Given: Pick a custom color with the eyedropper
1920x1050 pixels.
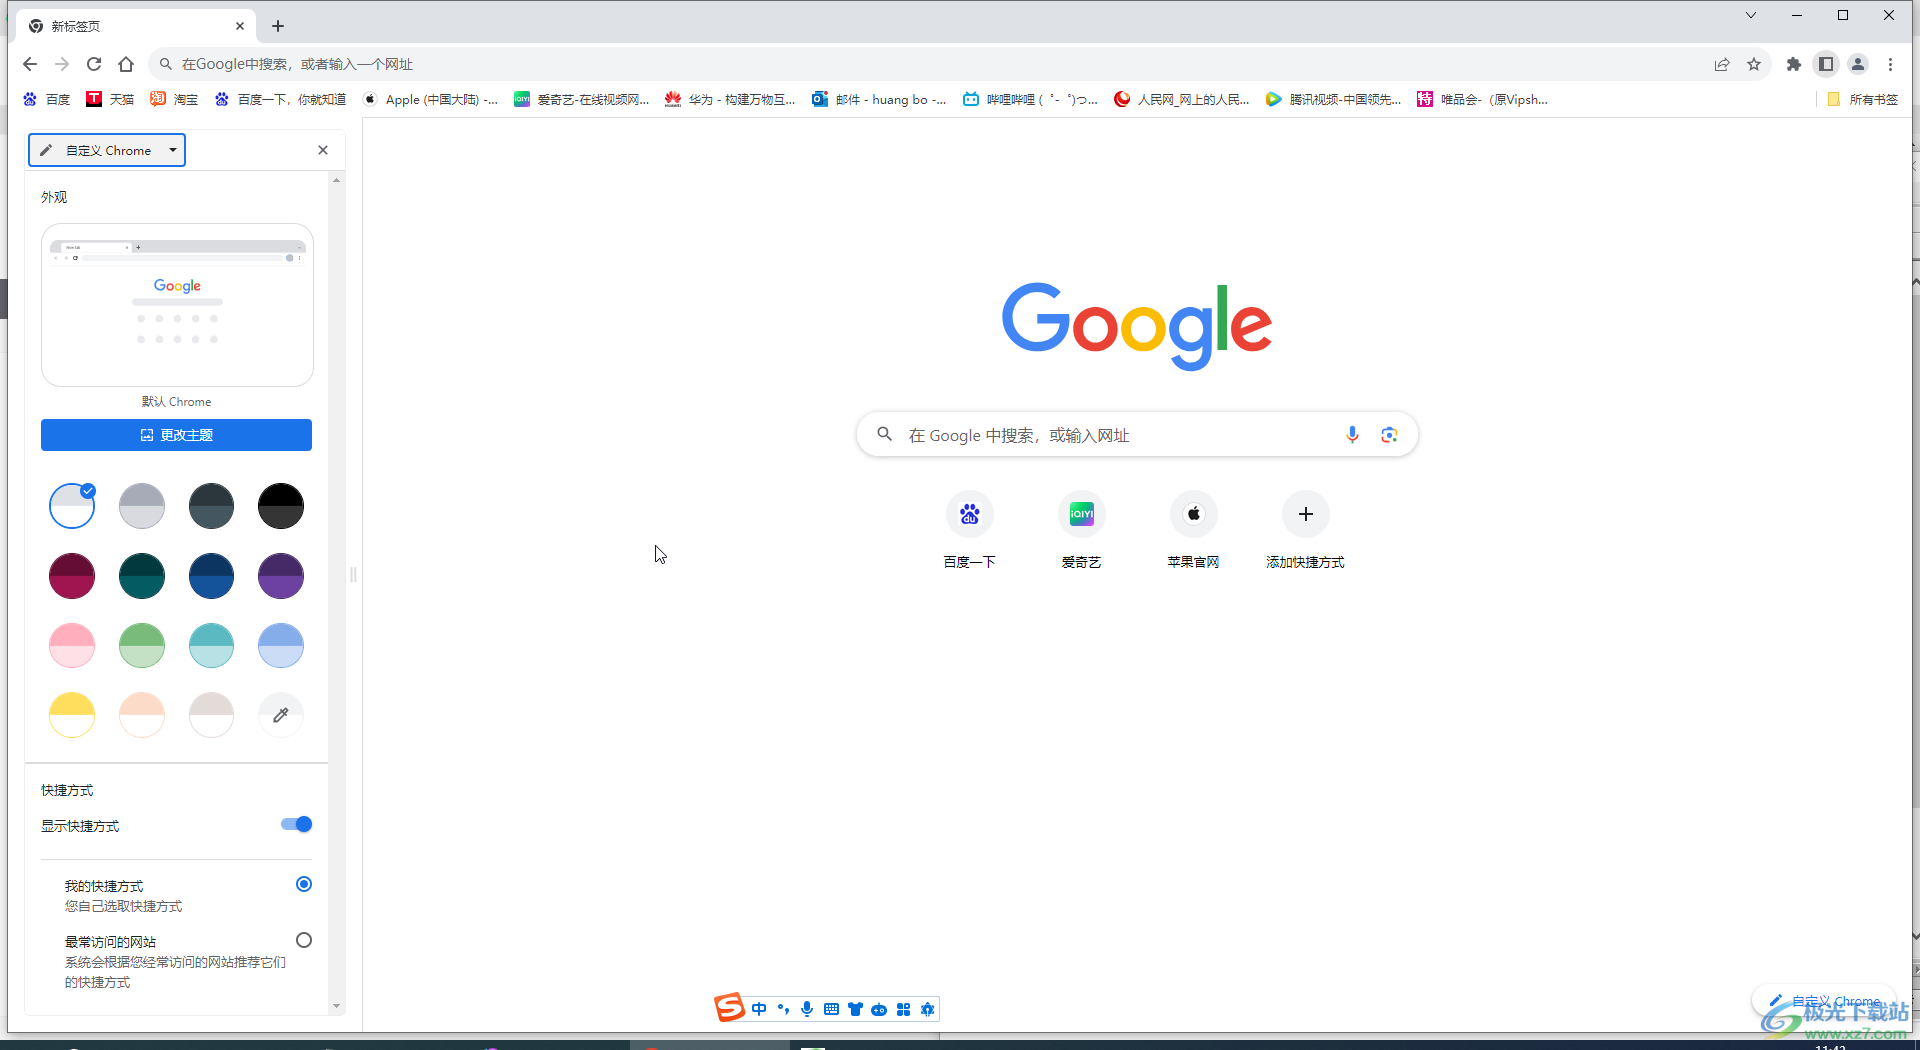Looking at the screenshot, I should click(281, 715).
